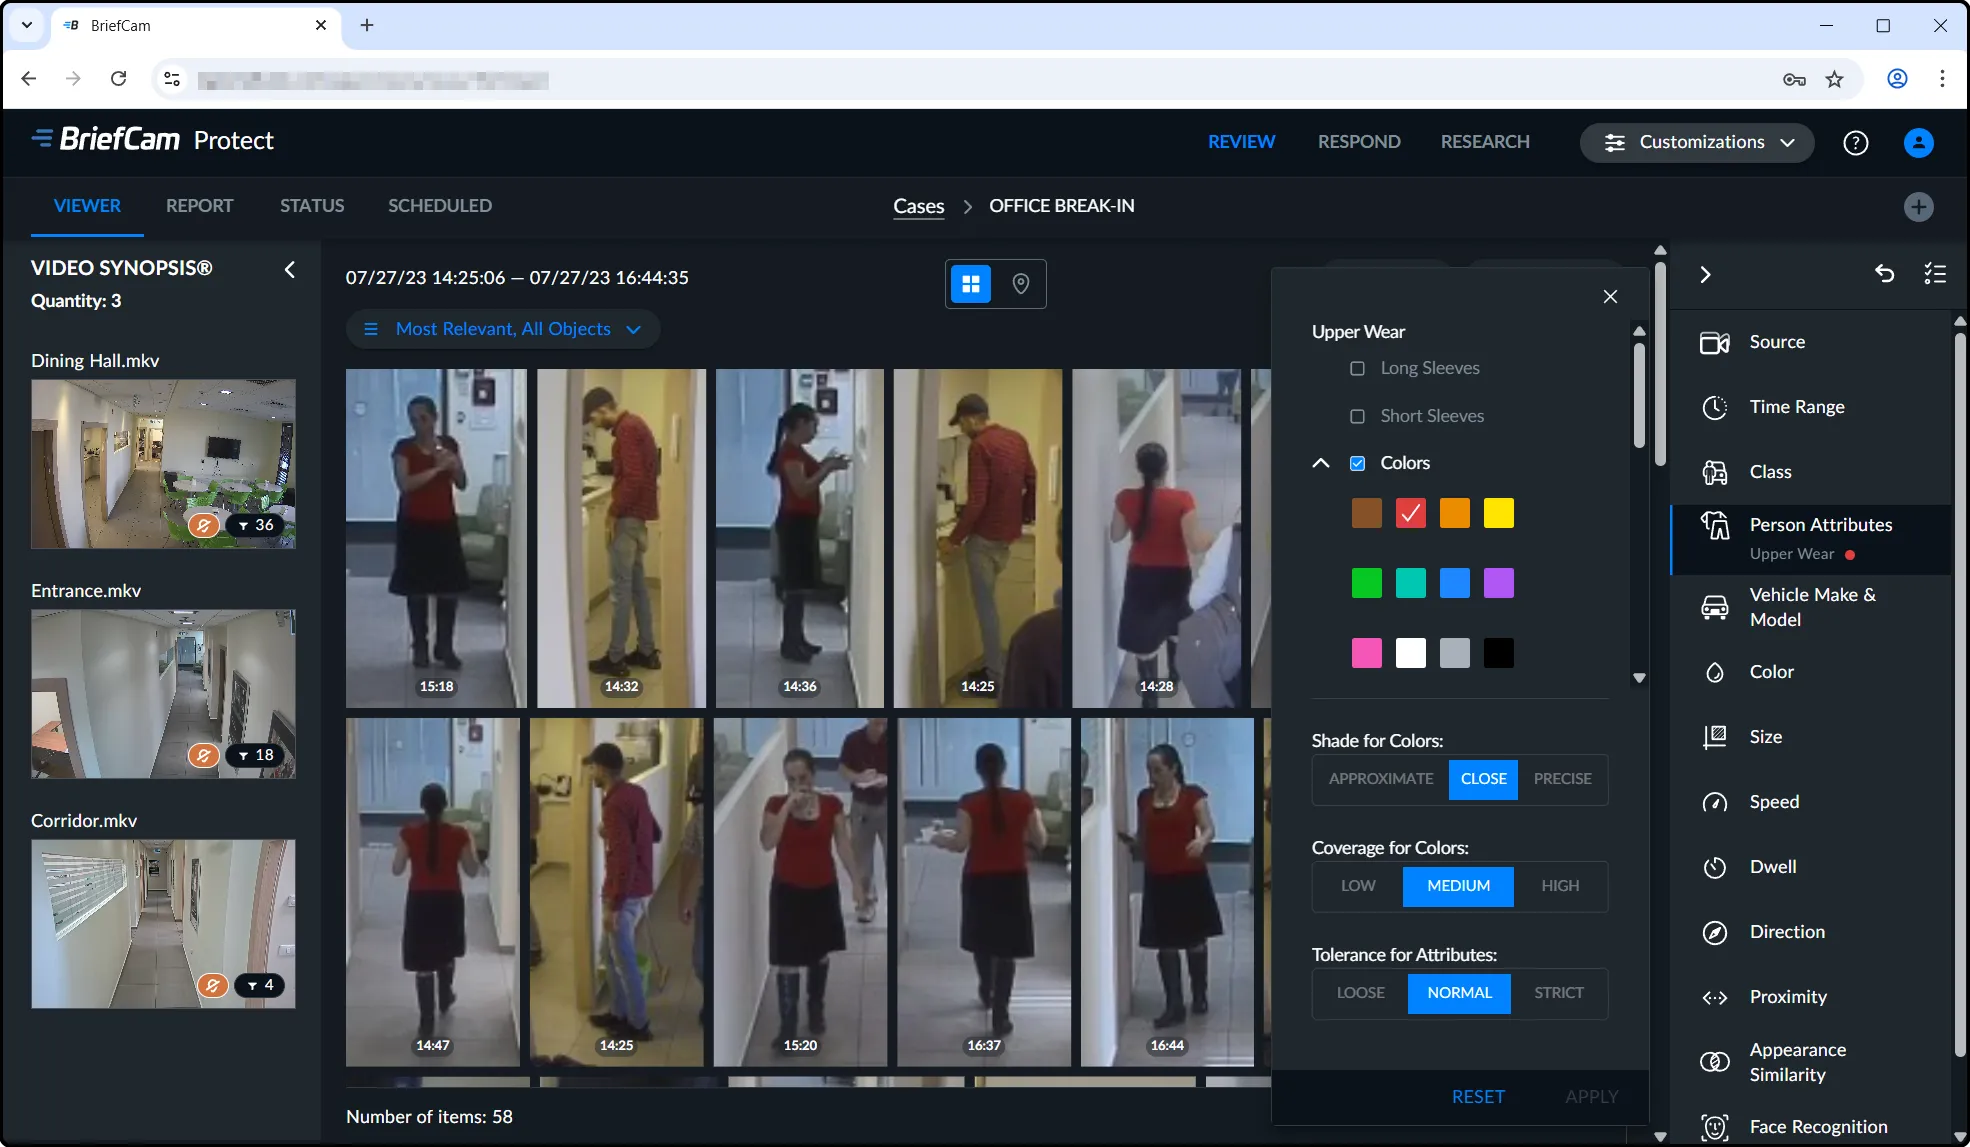Viewport: 1970px width, 1147px height.
Task: Check the Long Sleeves checkbox
Action: (x=1357, y=369)
